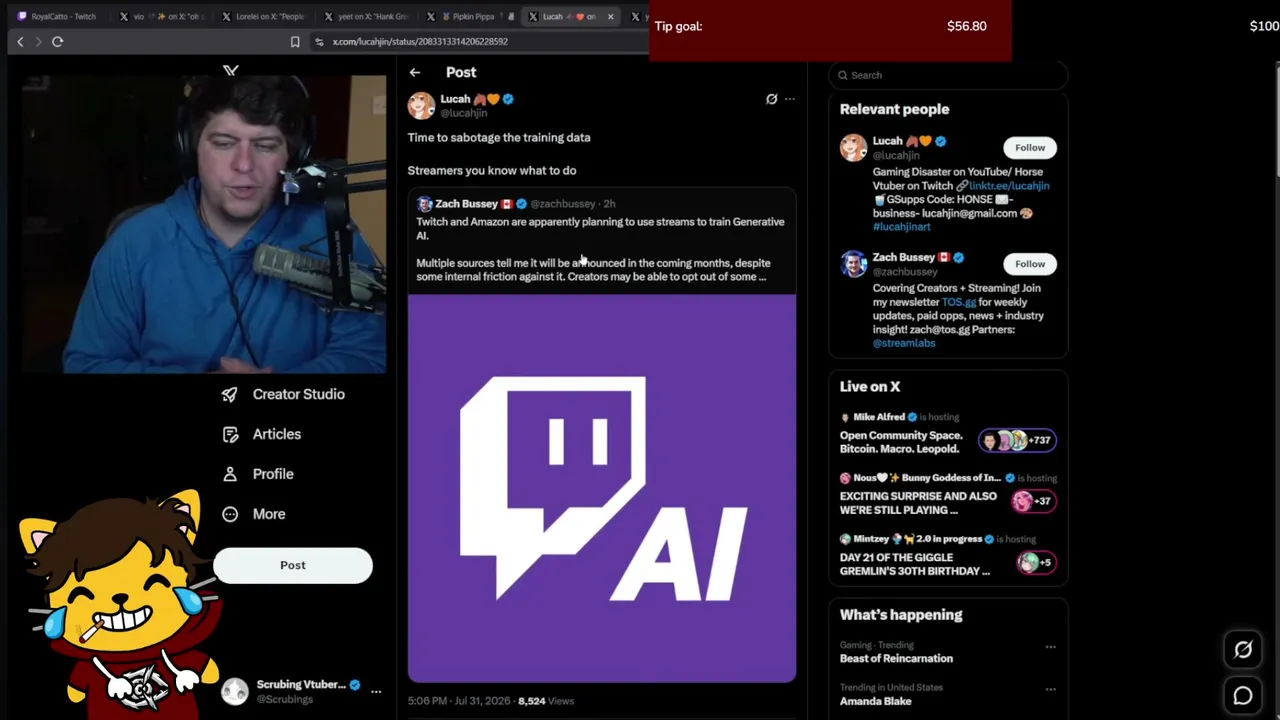The height and width of the screenshot is (720, 1280).
Task: Open the TOS.gg link in Zach's bio
Action: (958, 302)
